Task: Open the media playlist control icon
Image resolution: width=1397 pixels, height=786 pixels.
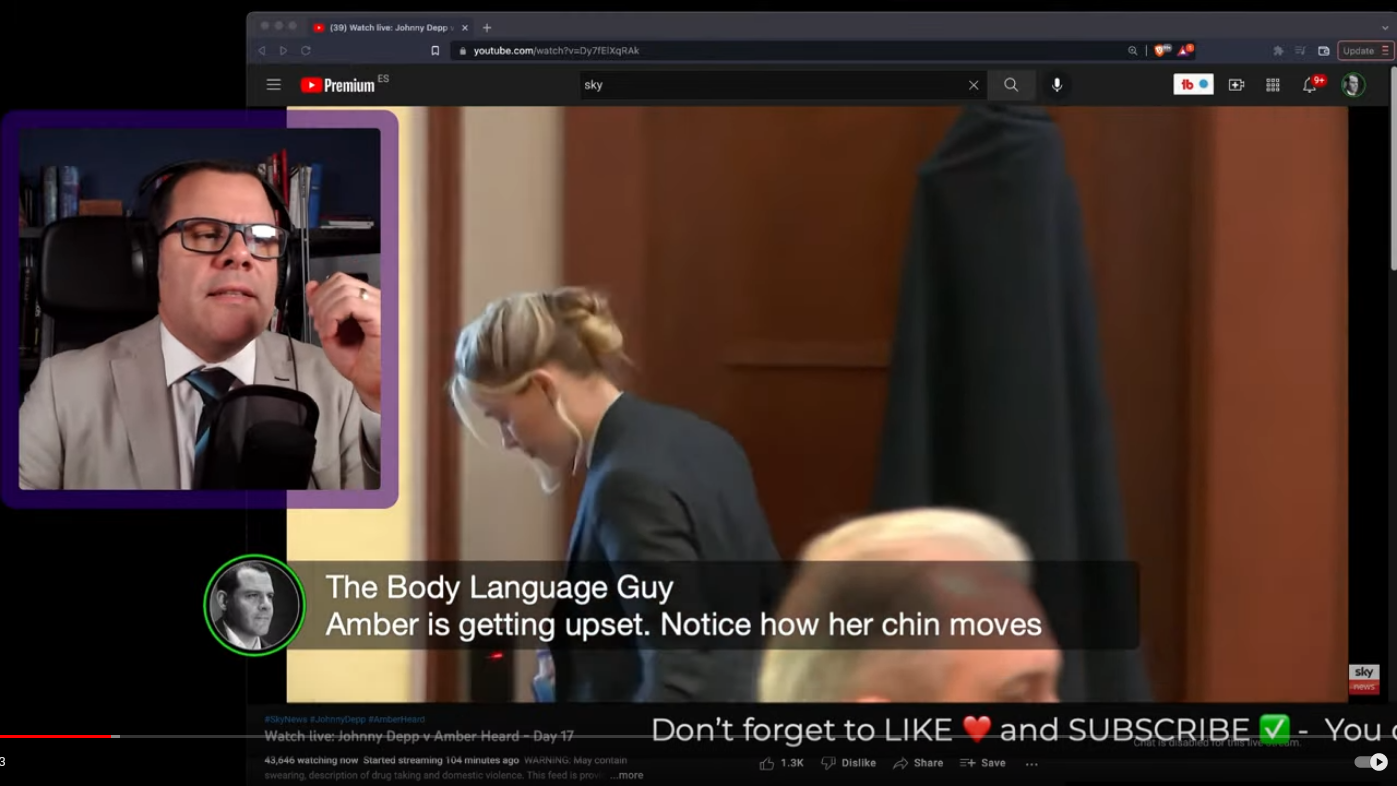Action: tap(1300, 51)
